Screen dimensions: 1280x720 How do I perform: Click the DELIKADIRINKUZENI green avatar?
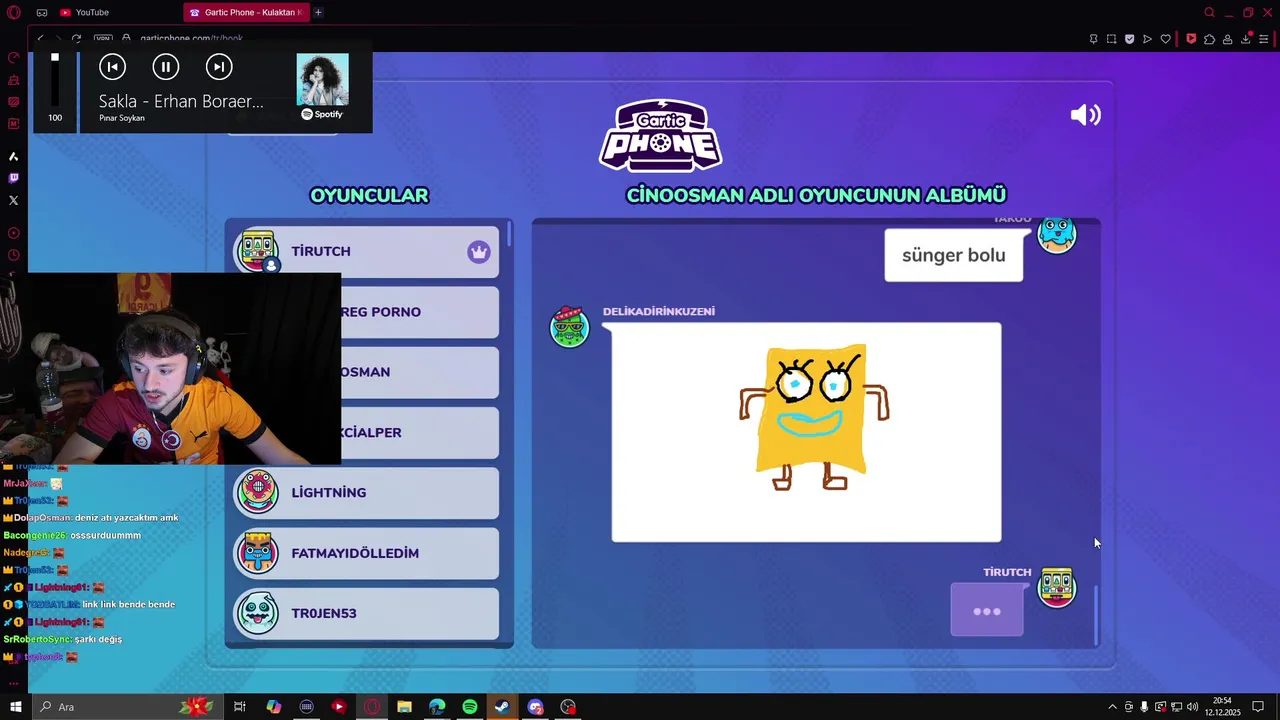pos(570,327)
